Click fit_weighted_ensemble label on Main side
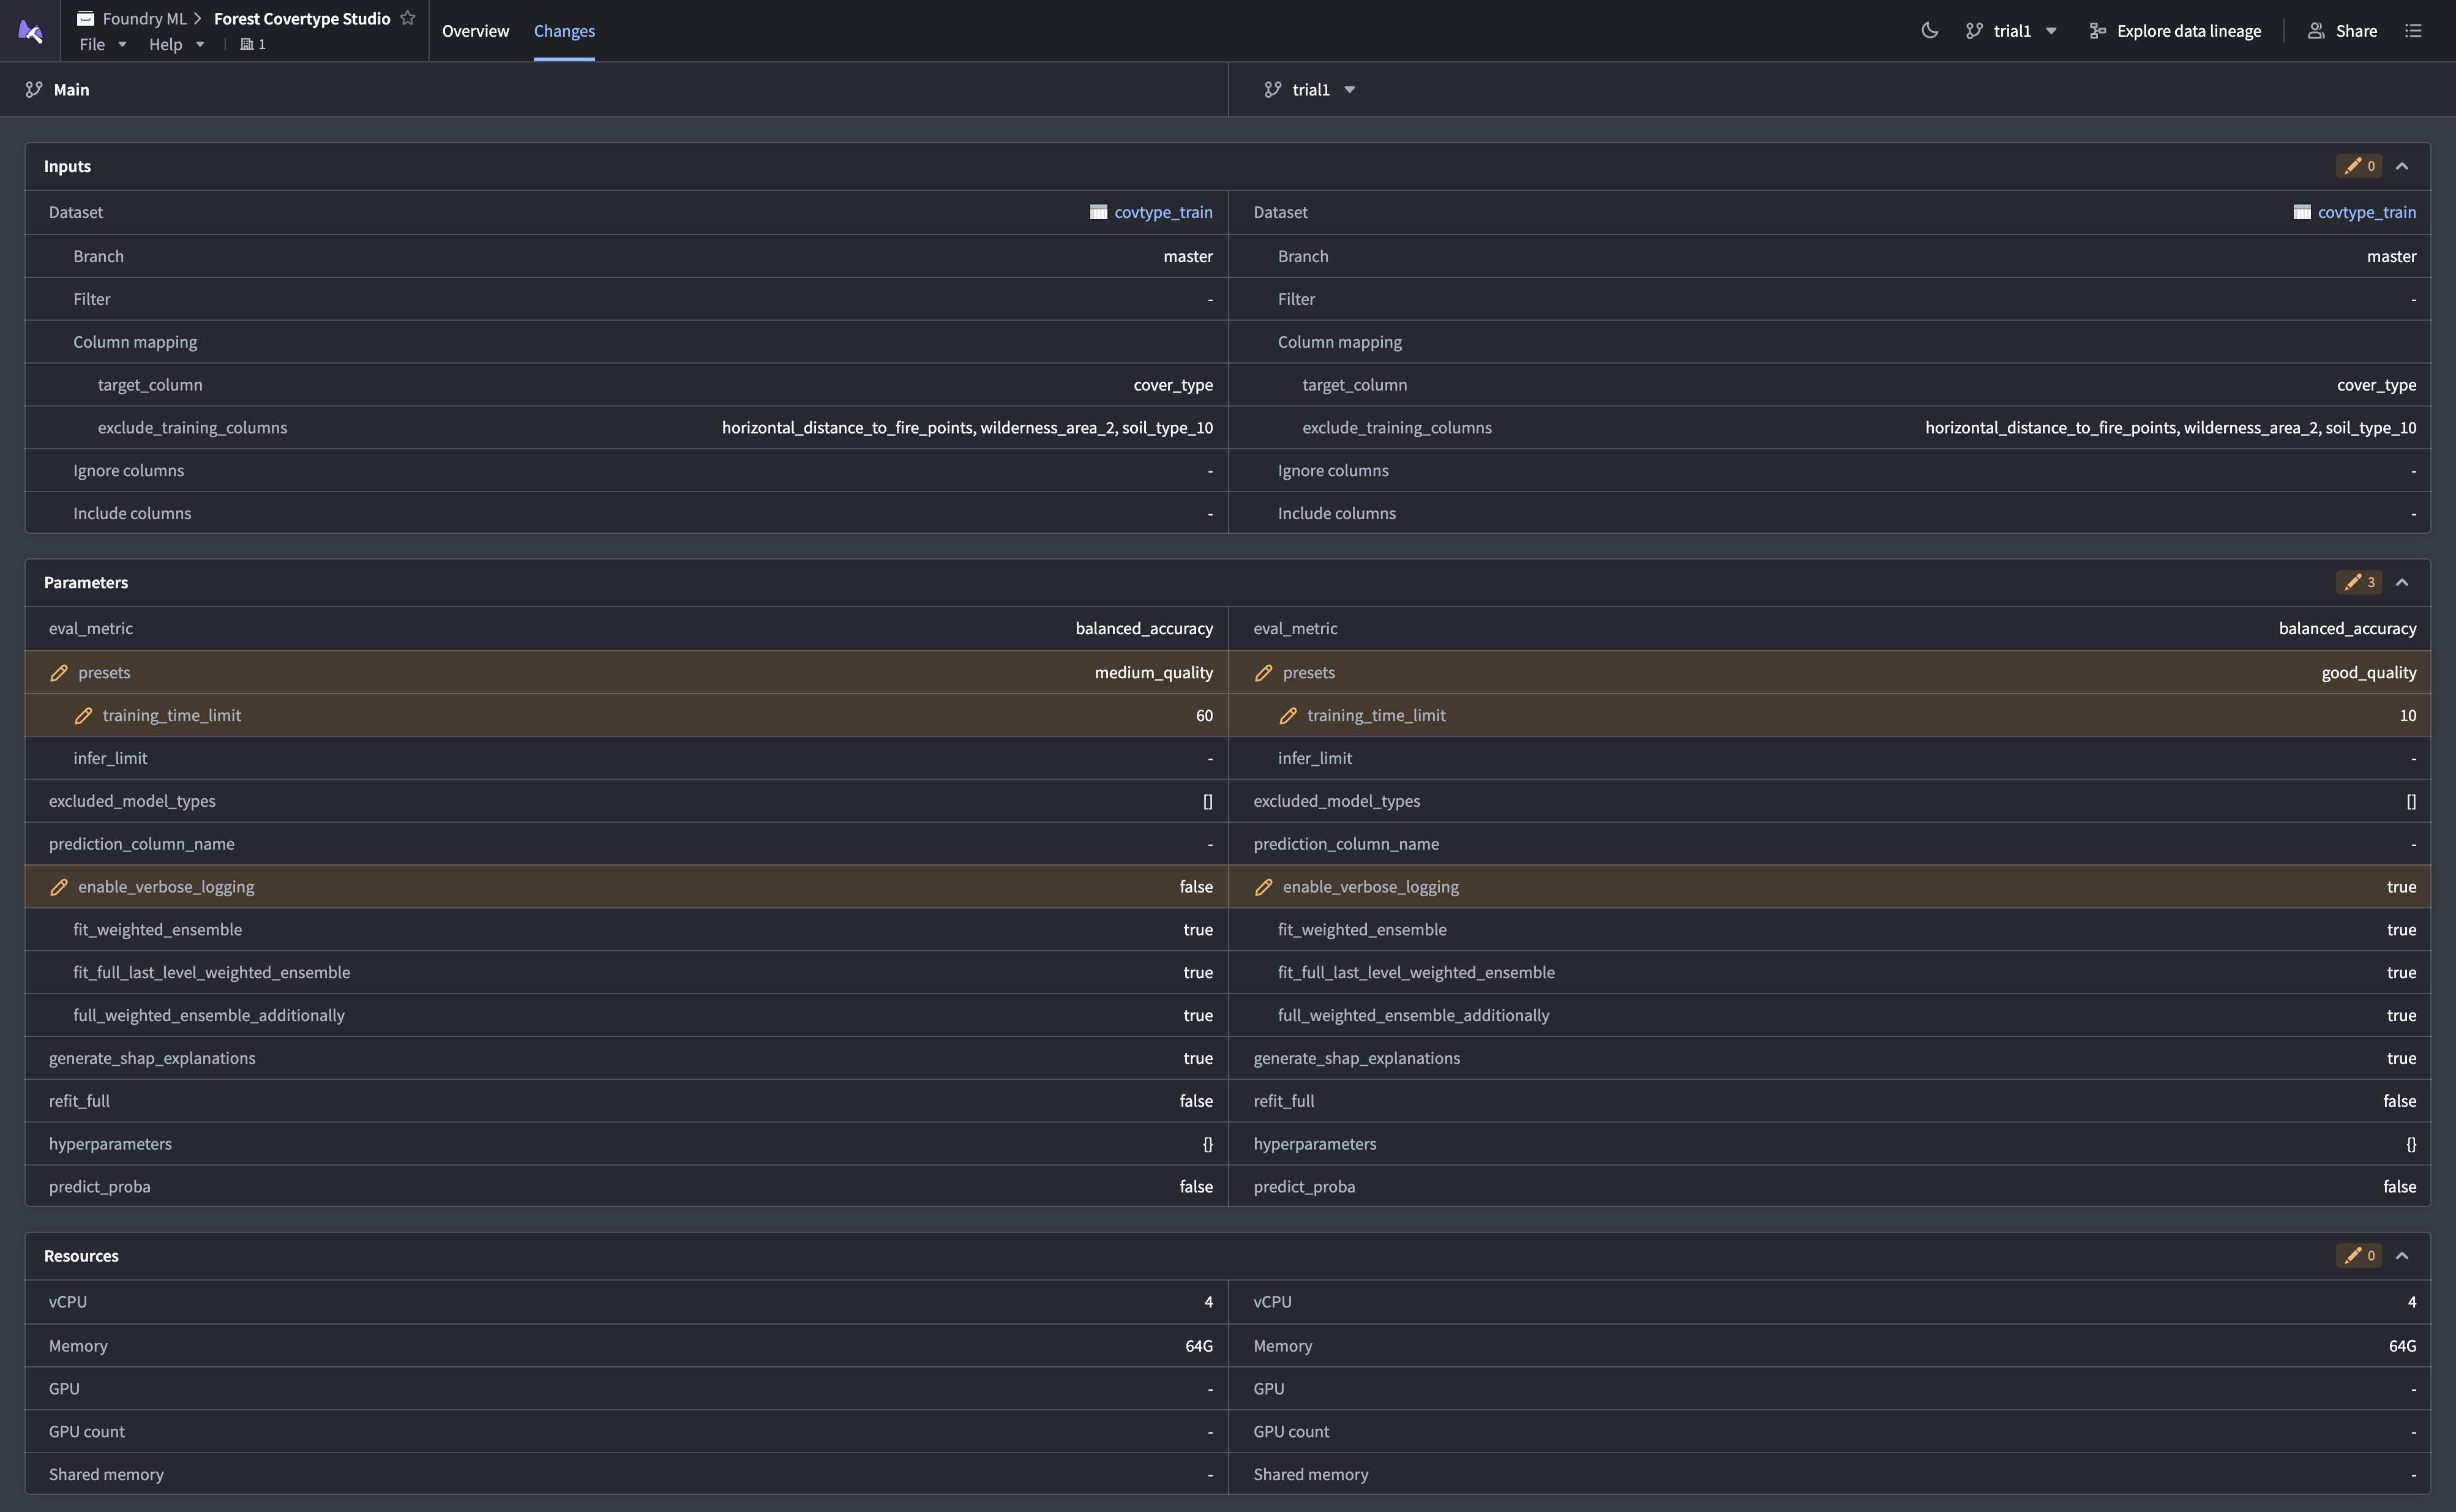This screenshot has height=1512, width=2456. tap(157, 930)
